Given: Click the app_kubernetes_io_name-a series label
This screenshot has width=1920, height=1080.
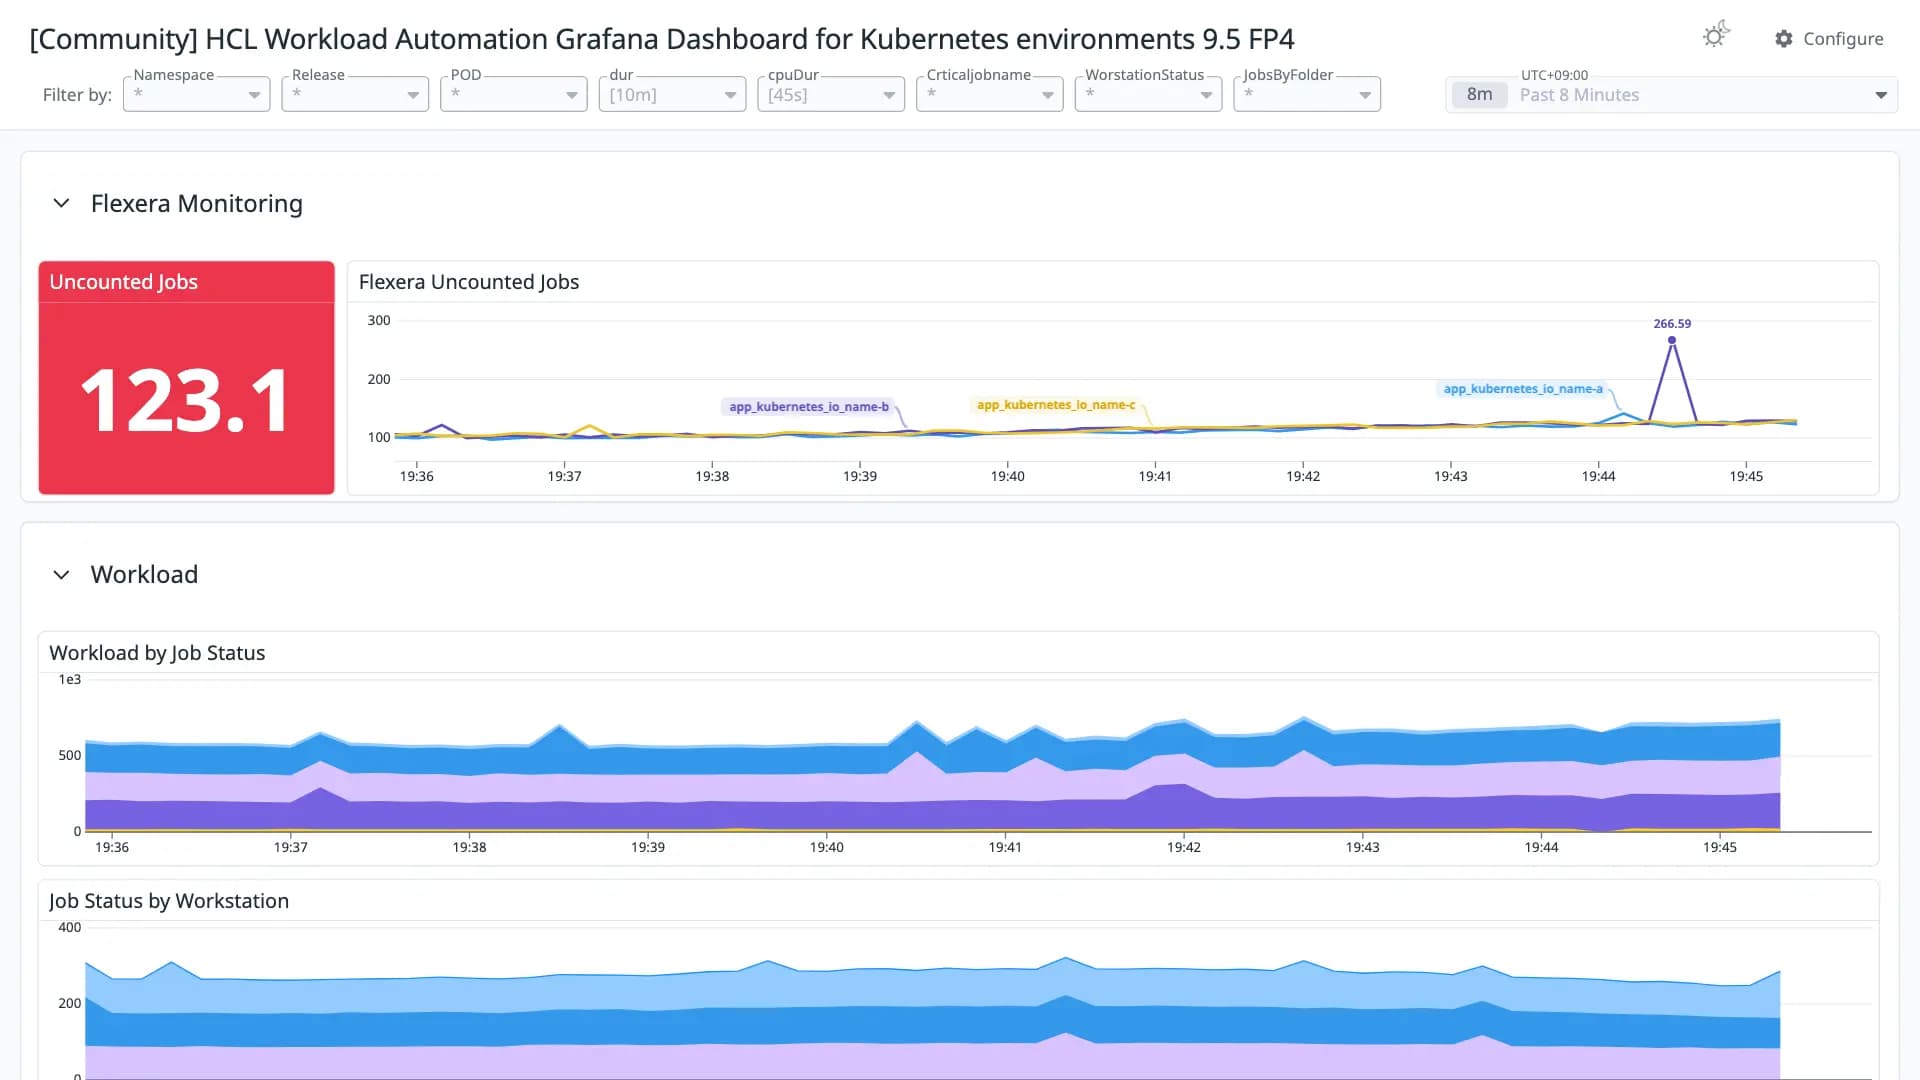Looking at the screenshot, I should pyautogui.click(x=1523, y=389).
